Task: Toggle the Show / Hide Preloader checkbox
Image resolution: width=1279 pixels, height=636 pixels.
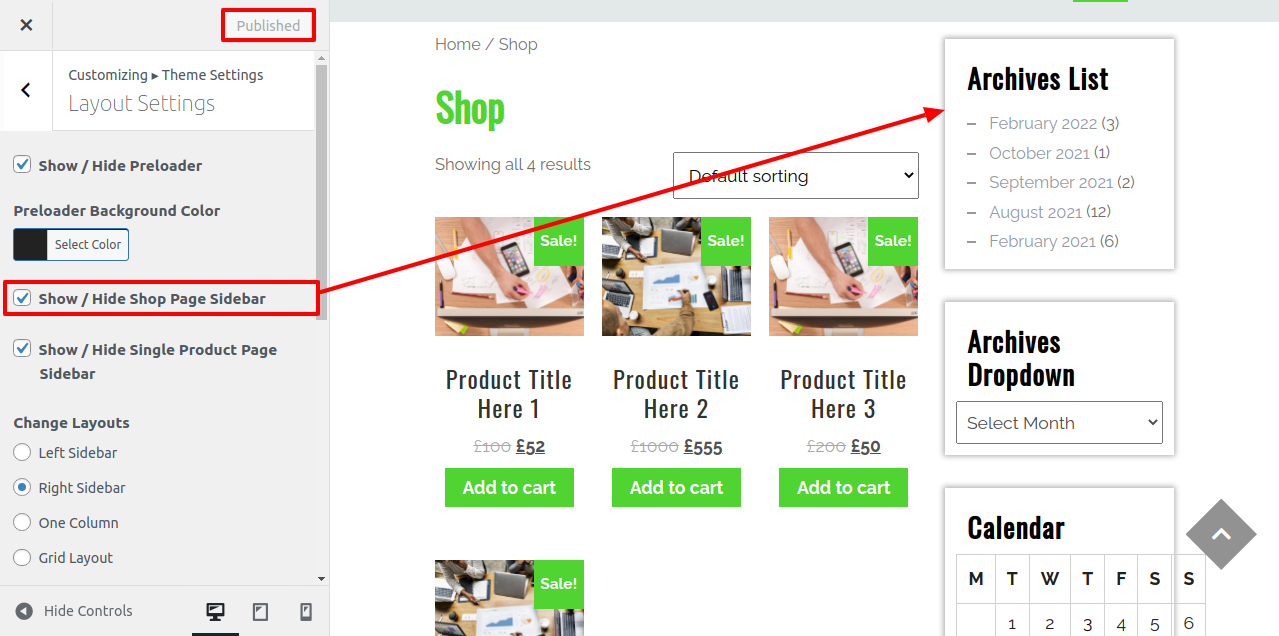Action: (x=22, y=164)
